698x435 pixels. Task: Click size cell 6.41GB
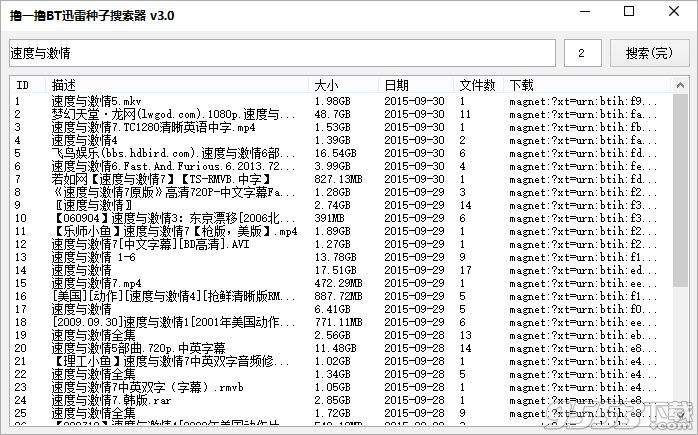[x=333, y=309]
